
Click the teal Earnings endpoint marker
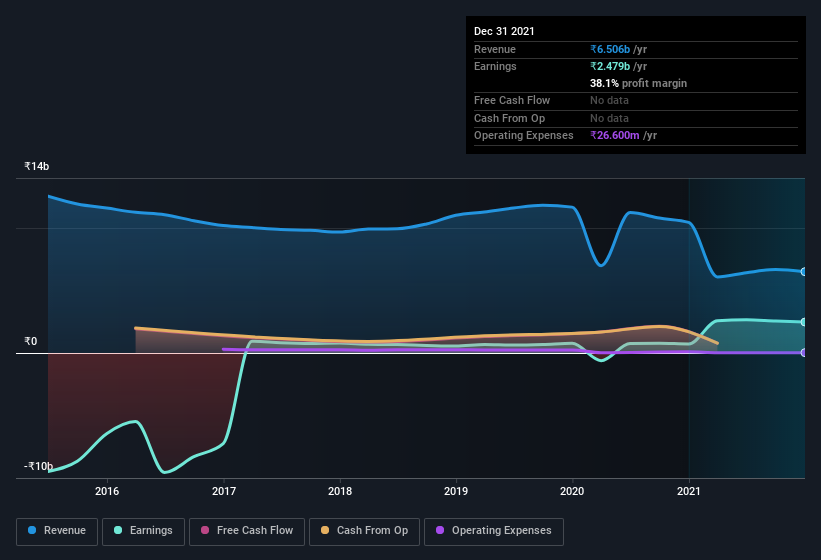[x=803, y=322]
